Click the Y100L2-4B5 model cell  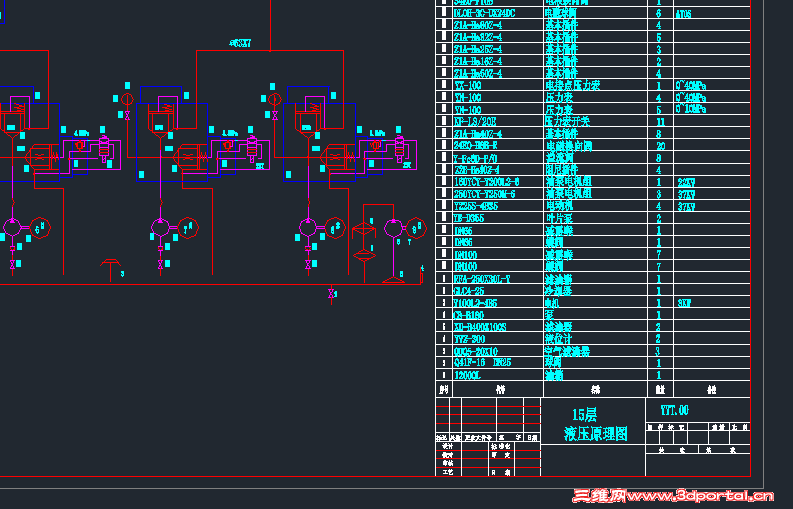point(475,303)
